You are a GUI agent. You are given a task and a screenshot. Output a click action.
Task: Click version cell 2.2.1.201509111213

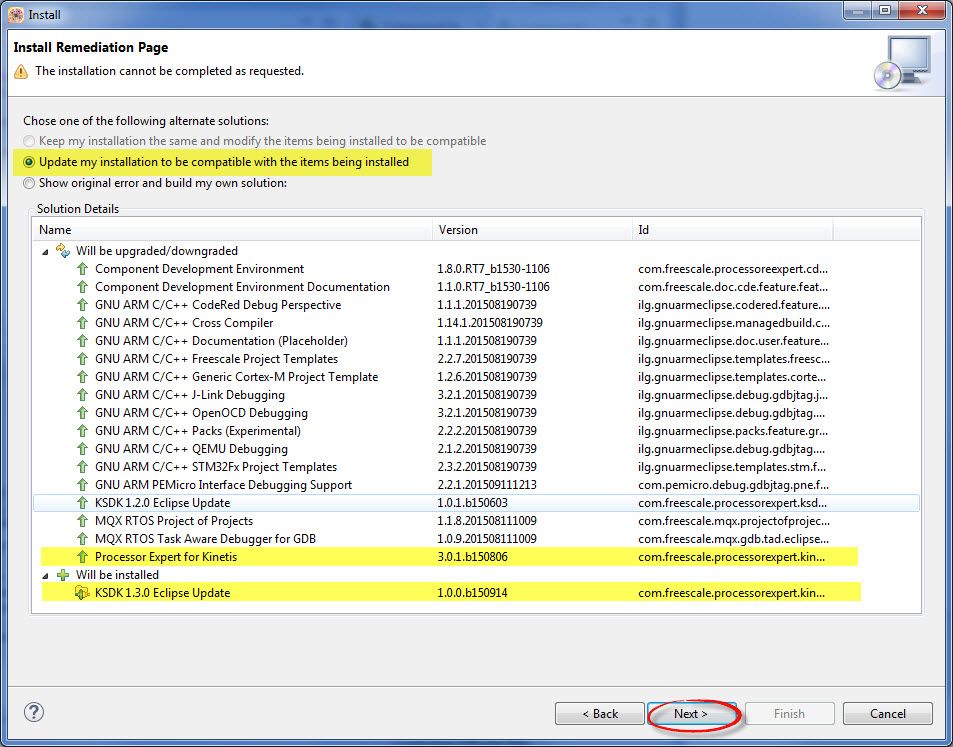[x=487, y=484]
